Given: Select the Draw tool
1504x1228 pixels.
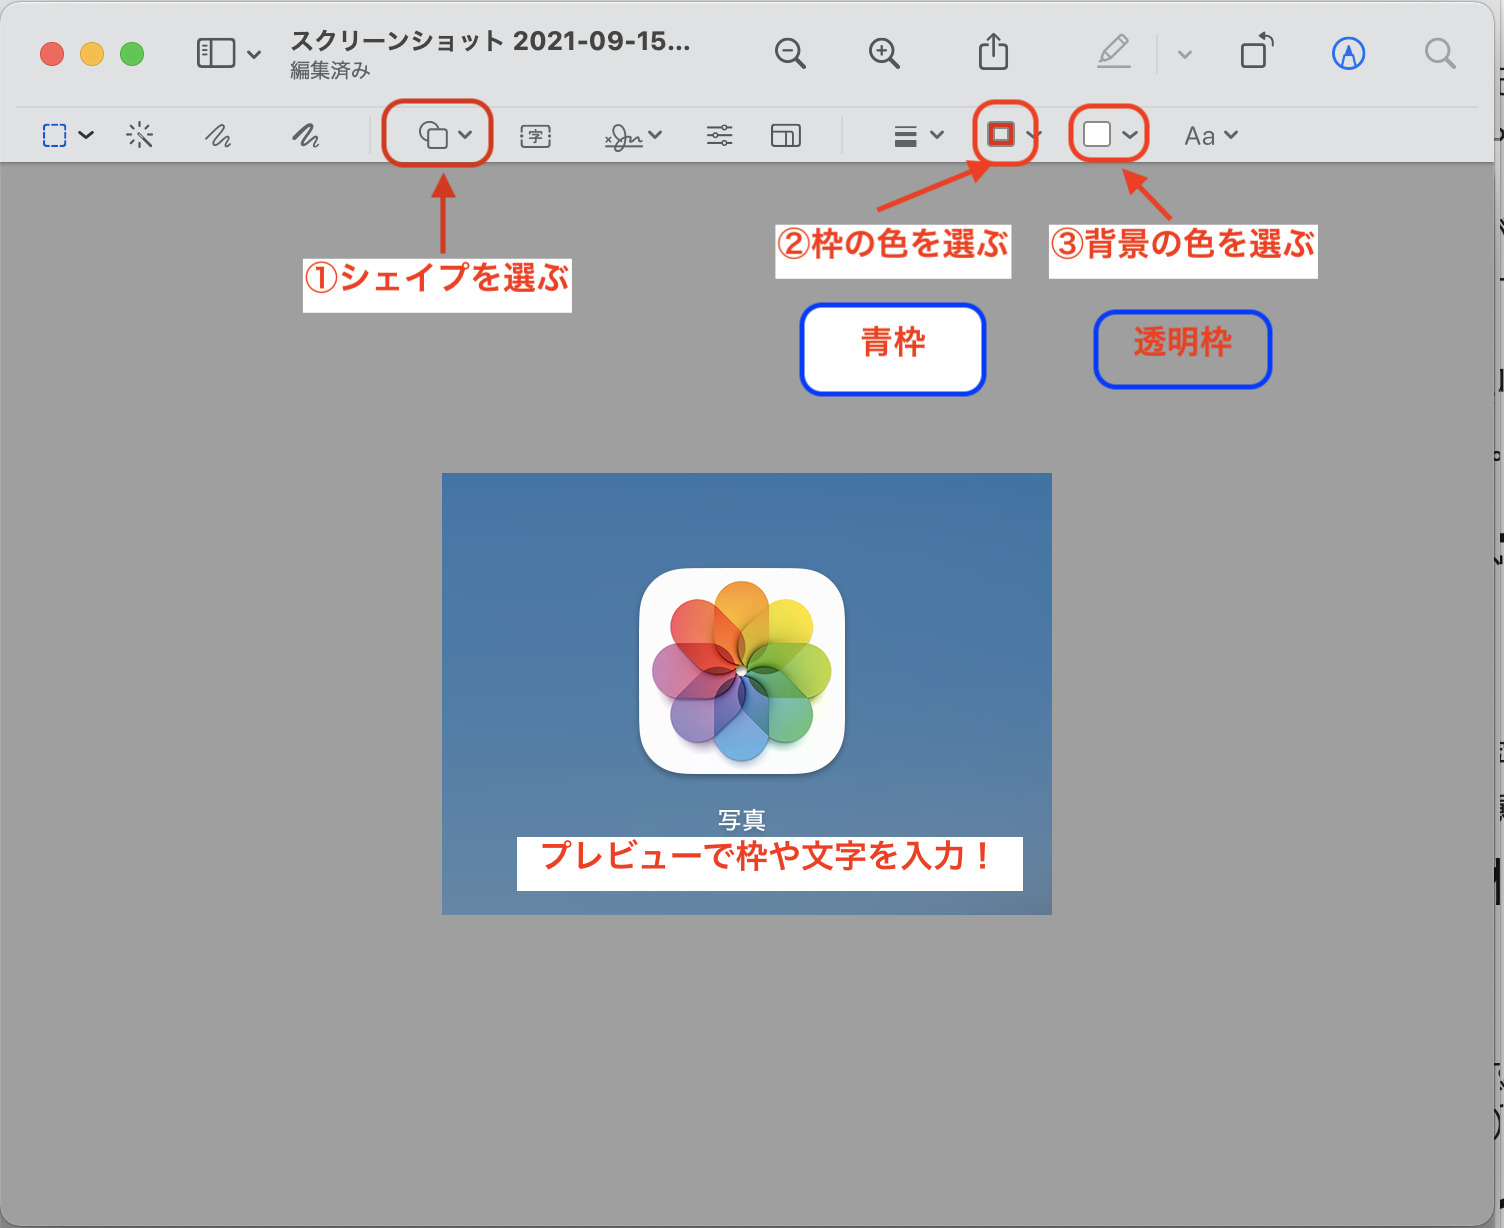Looking at the screenshot, I should [306, 135].
